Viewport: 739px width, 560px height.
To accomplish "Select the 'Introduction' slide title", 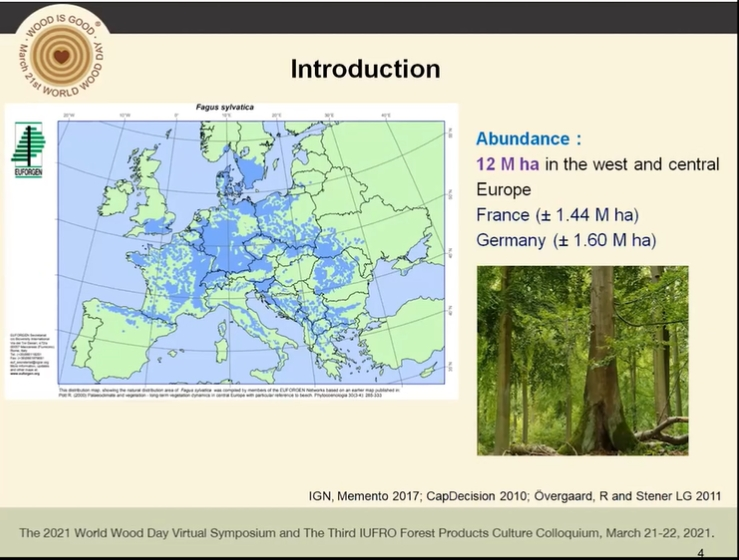I will click(366, 69).
